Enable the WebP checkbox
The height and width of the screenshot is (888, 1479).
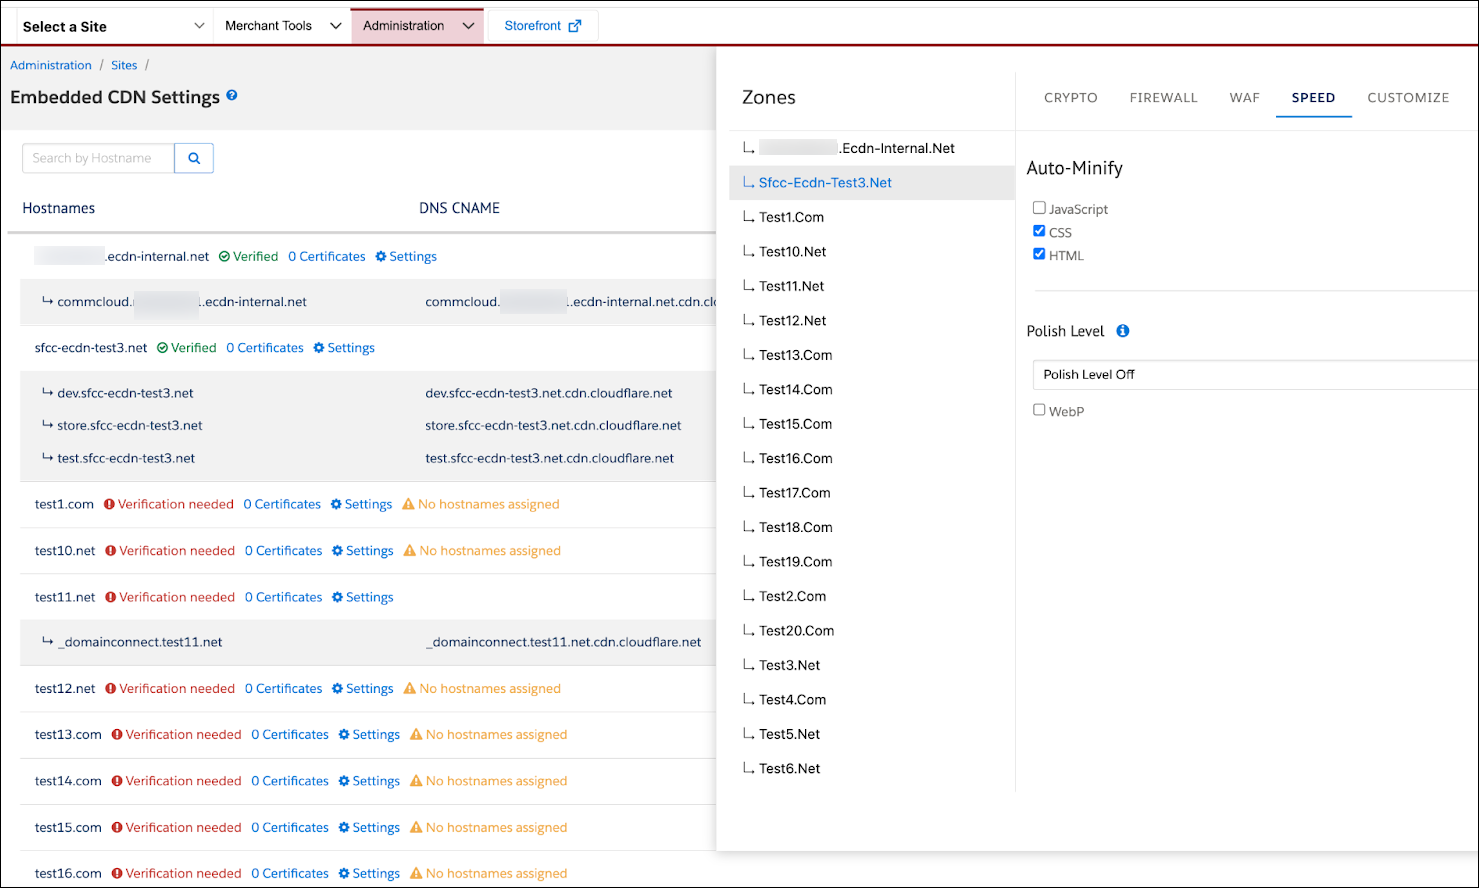click(x=1039, y=410)
